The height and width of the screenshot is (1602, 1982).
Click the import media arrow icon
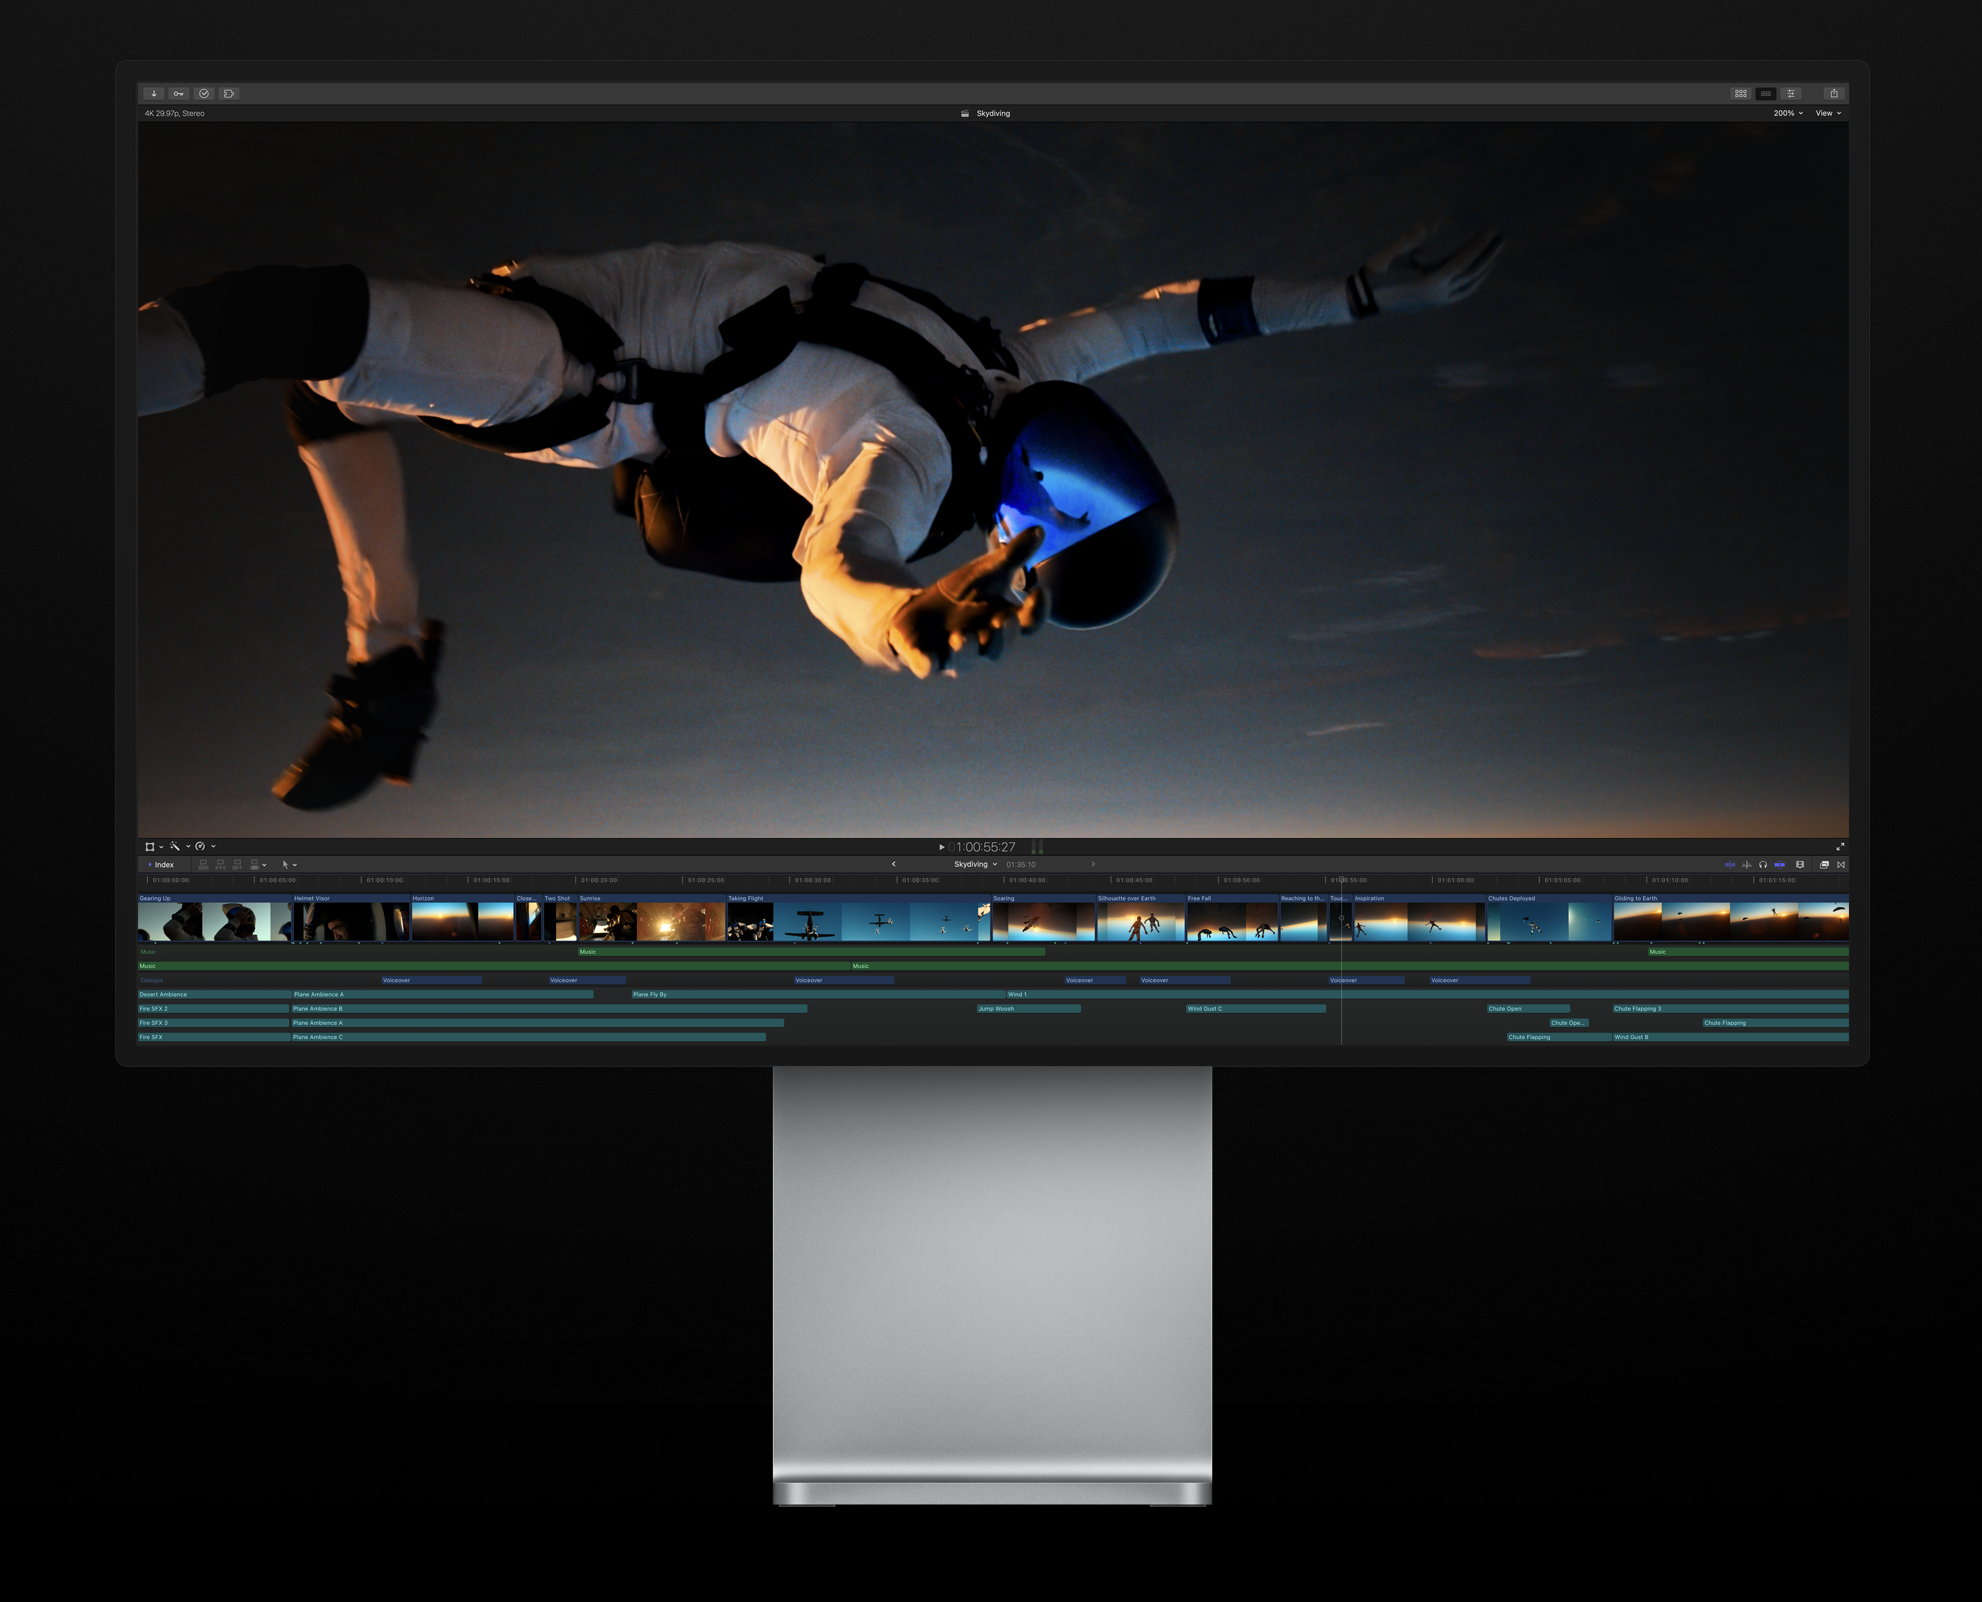(x=154, y=94)
